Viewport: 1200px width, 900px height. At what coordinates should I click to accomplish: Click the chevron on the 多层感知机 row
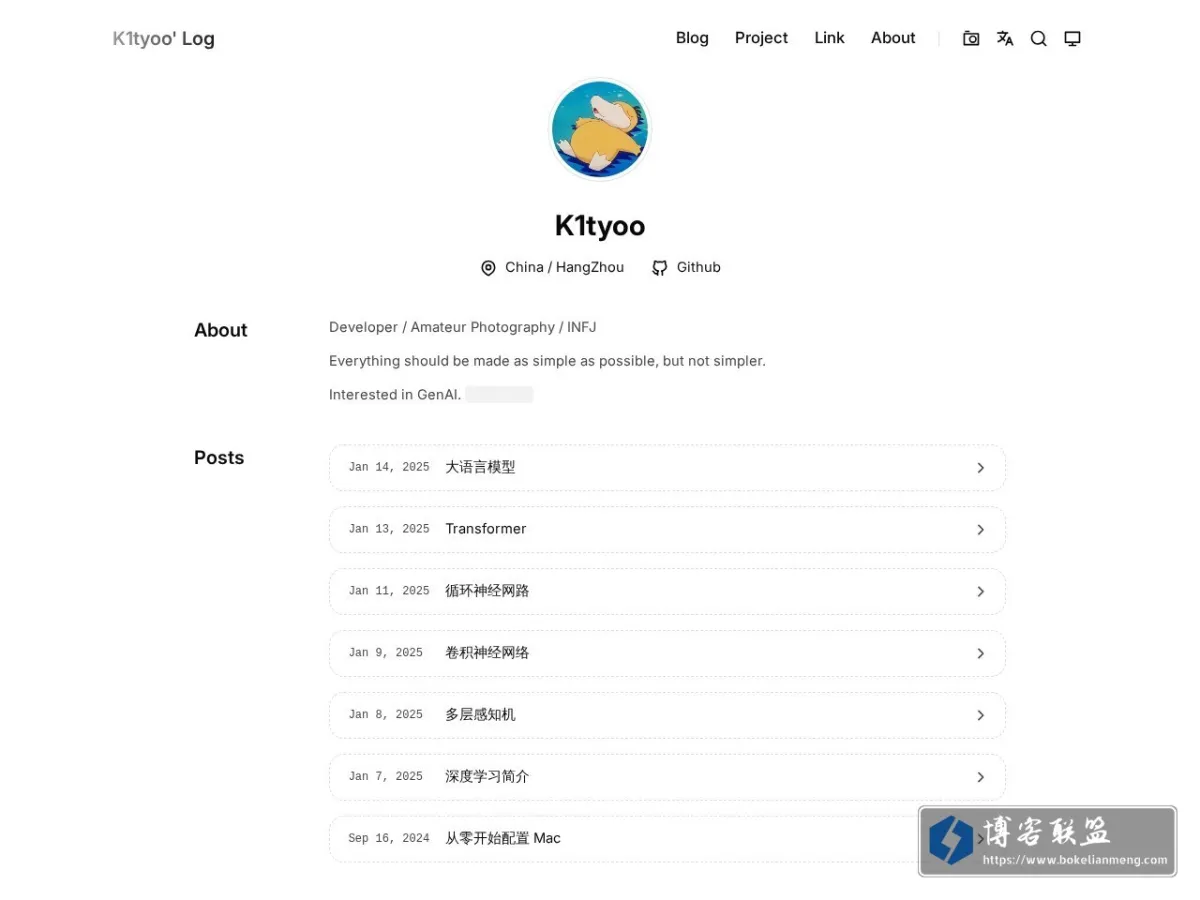pyautogui.click(x=981, y=716)
